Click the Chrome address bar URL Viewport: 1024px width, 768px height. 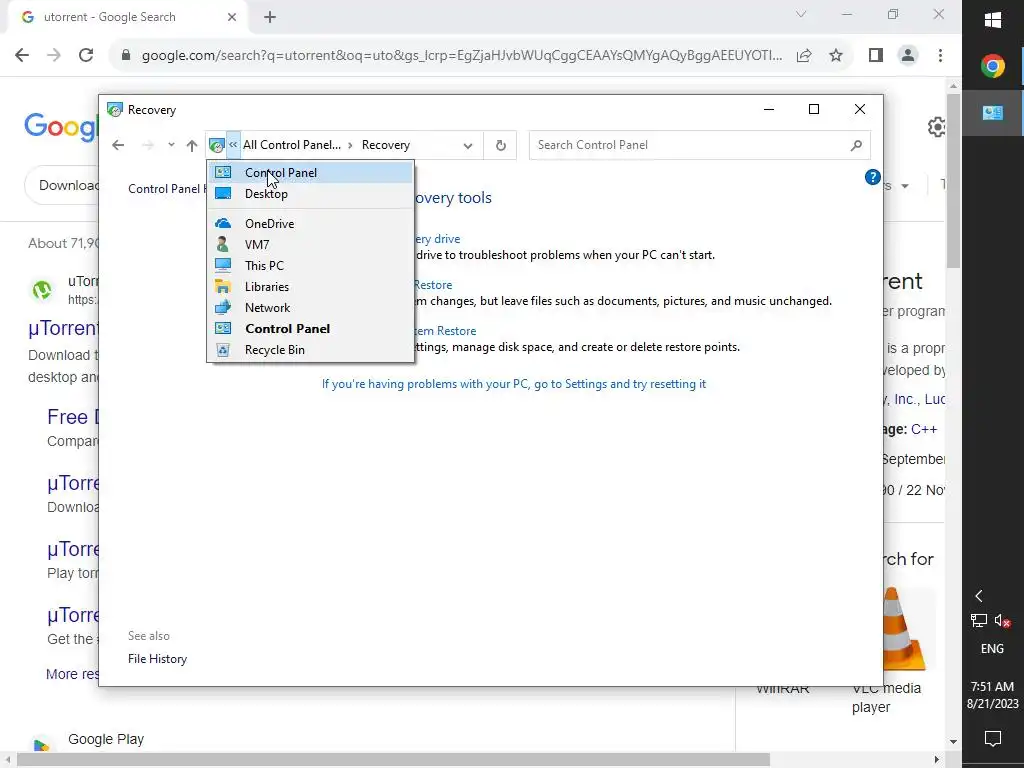(x=461, y=56)
